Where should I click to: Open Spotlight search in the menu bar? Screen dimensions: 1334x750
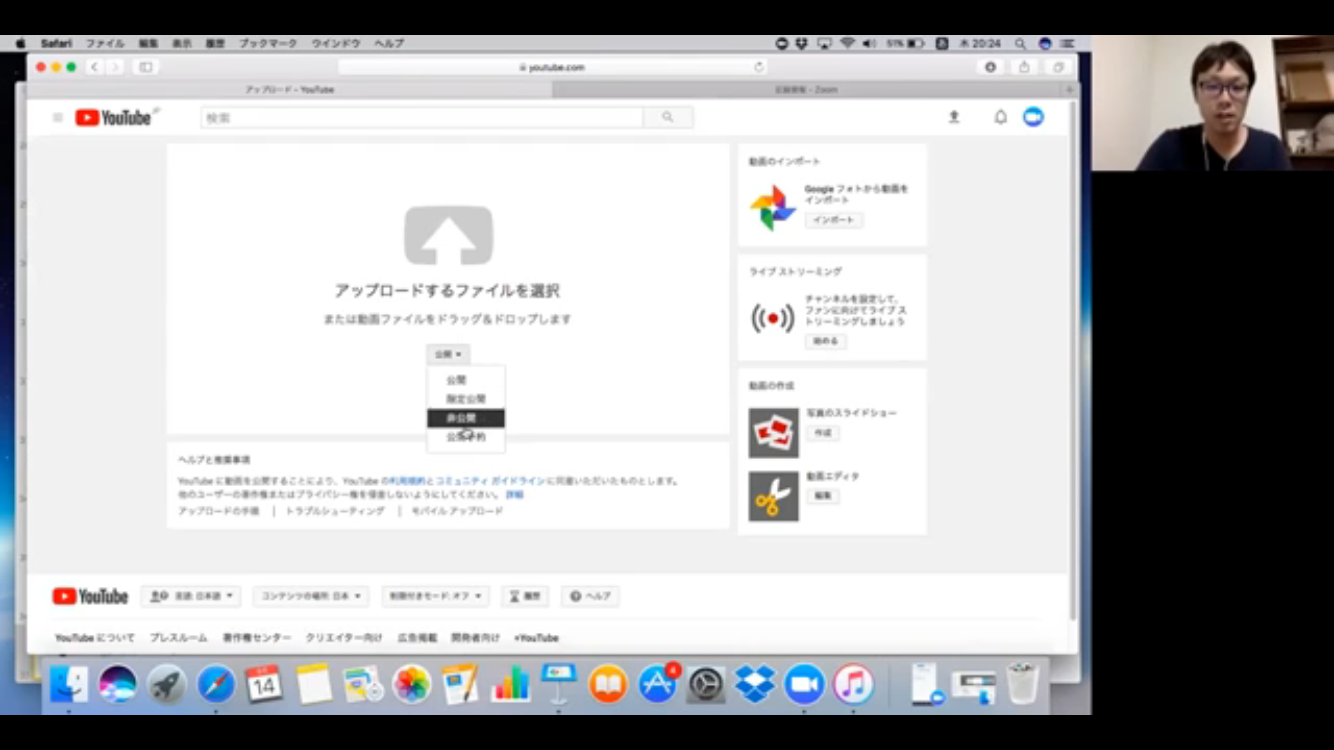pyautogui.click(x=1020, y=44)
